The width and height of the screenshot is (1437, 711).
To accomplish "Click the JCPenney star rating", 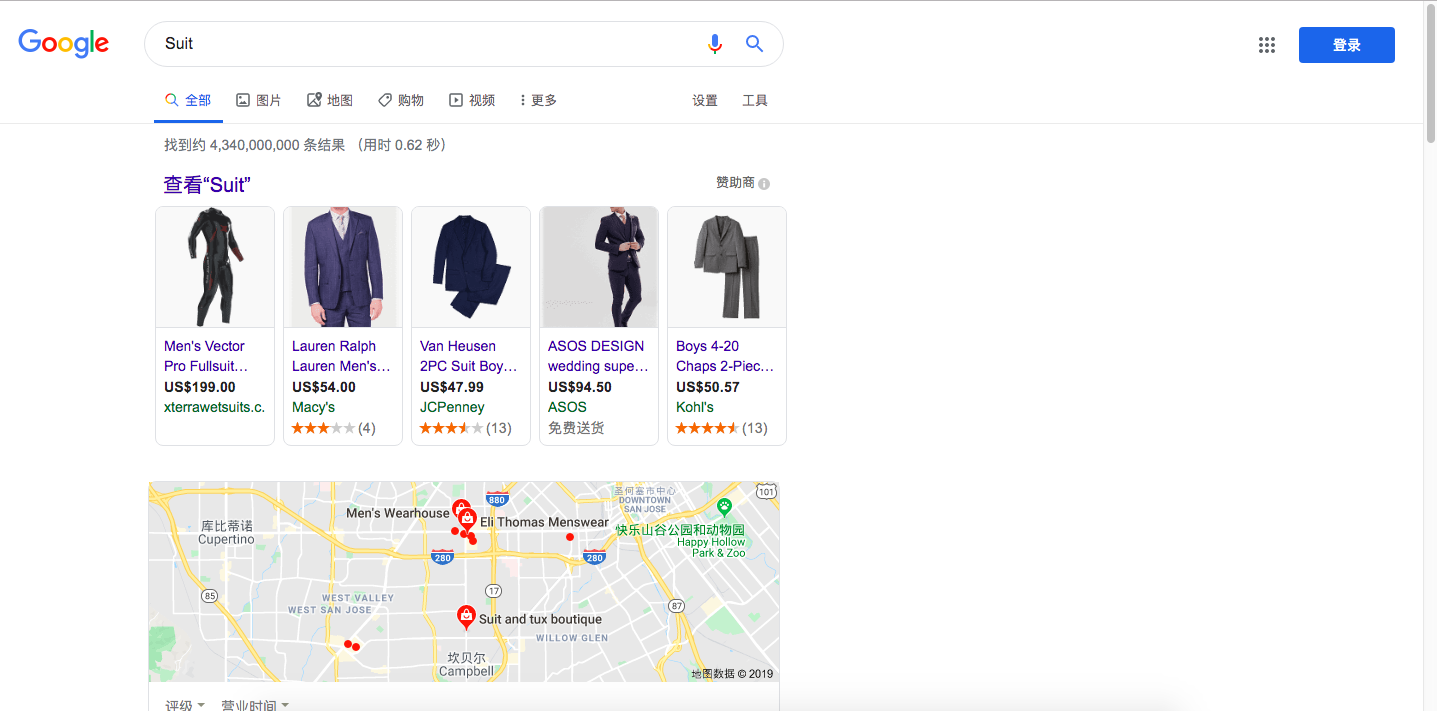I will 451,428.
